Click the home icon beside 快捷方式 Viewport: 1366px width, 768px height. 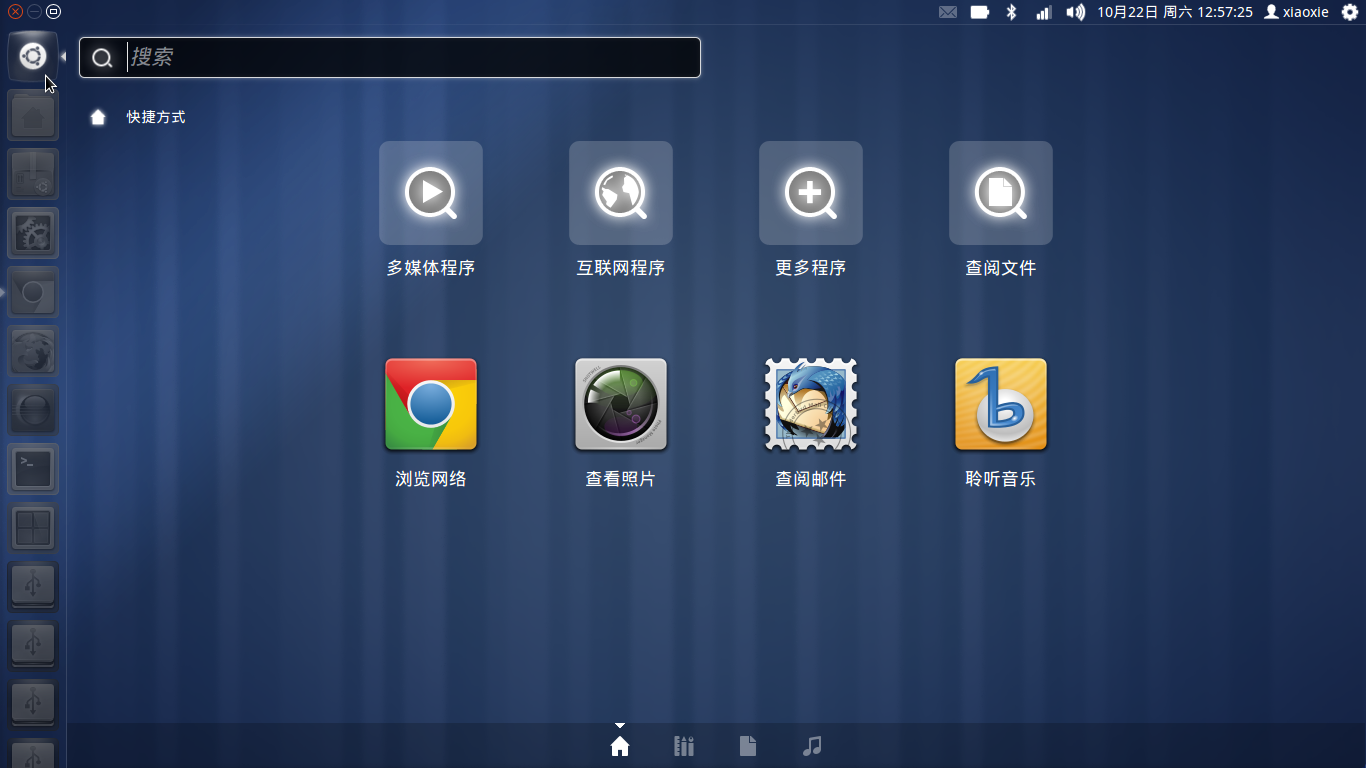(98, 117)
